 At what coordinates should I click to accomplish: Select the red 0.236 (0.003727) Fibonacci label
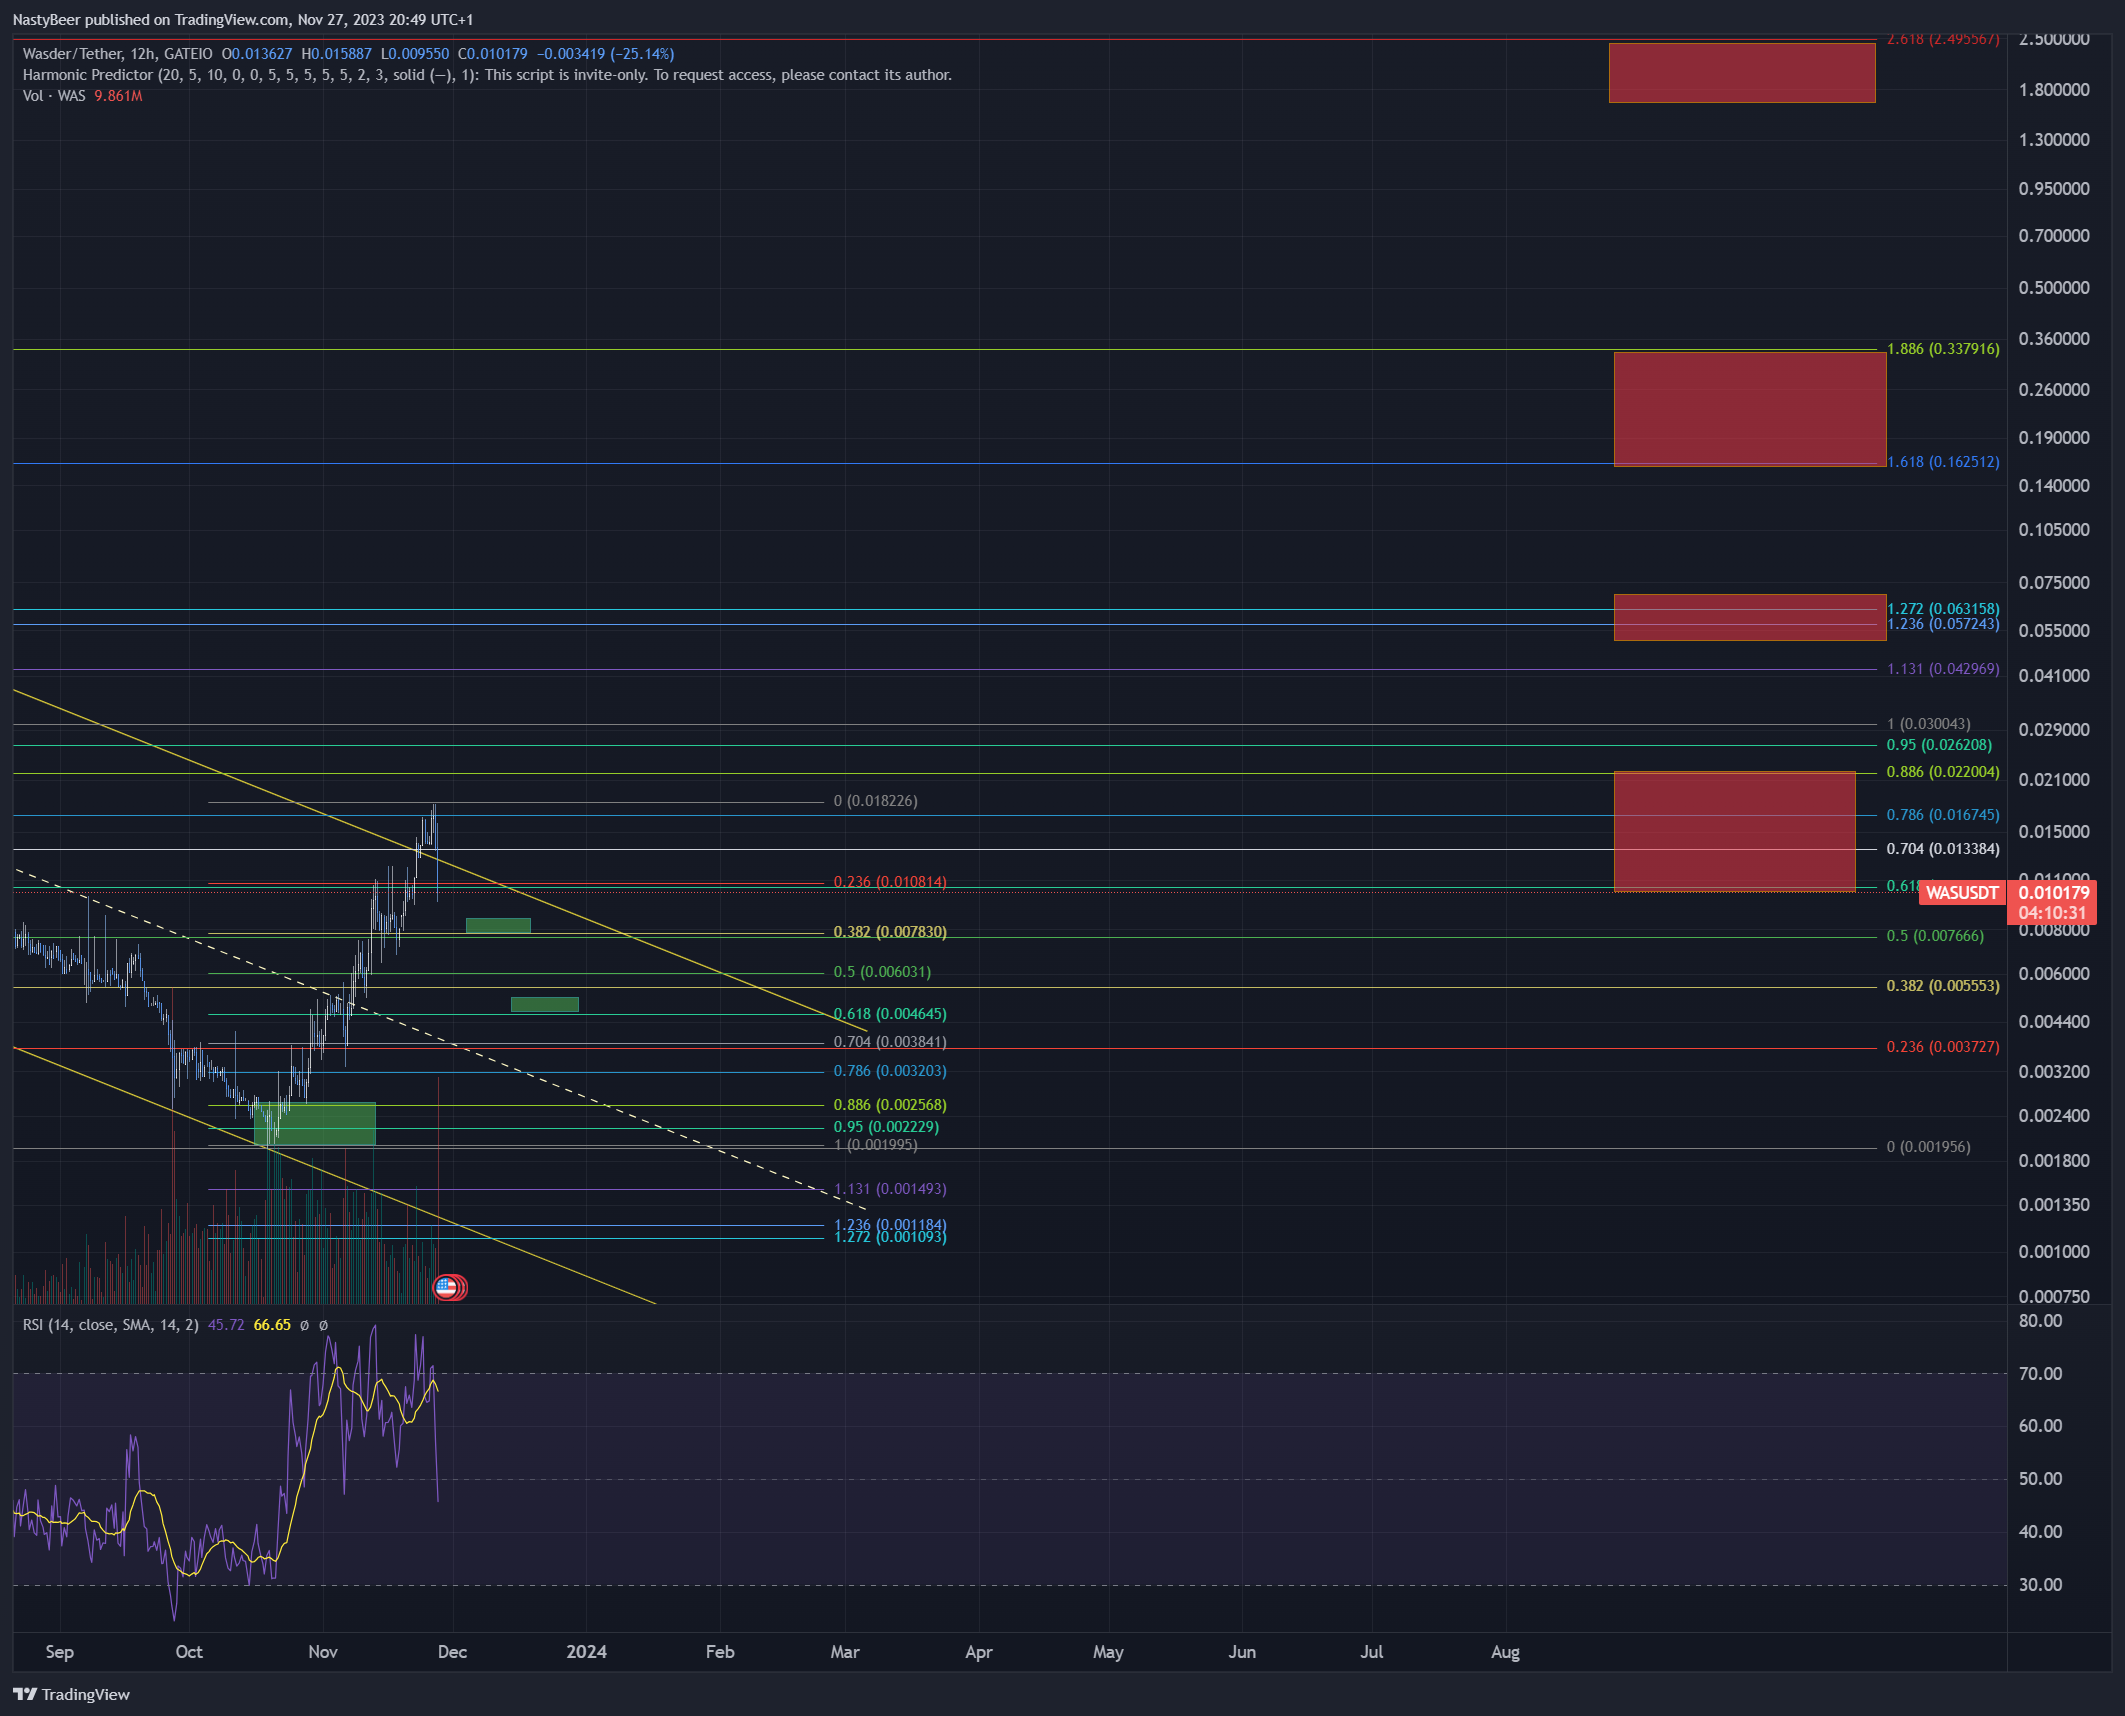click(x=1943, y=1047)
